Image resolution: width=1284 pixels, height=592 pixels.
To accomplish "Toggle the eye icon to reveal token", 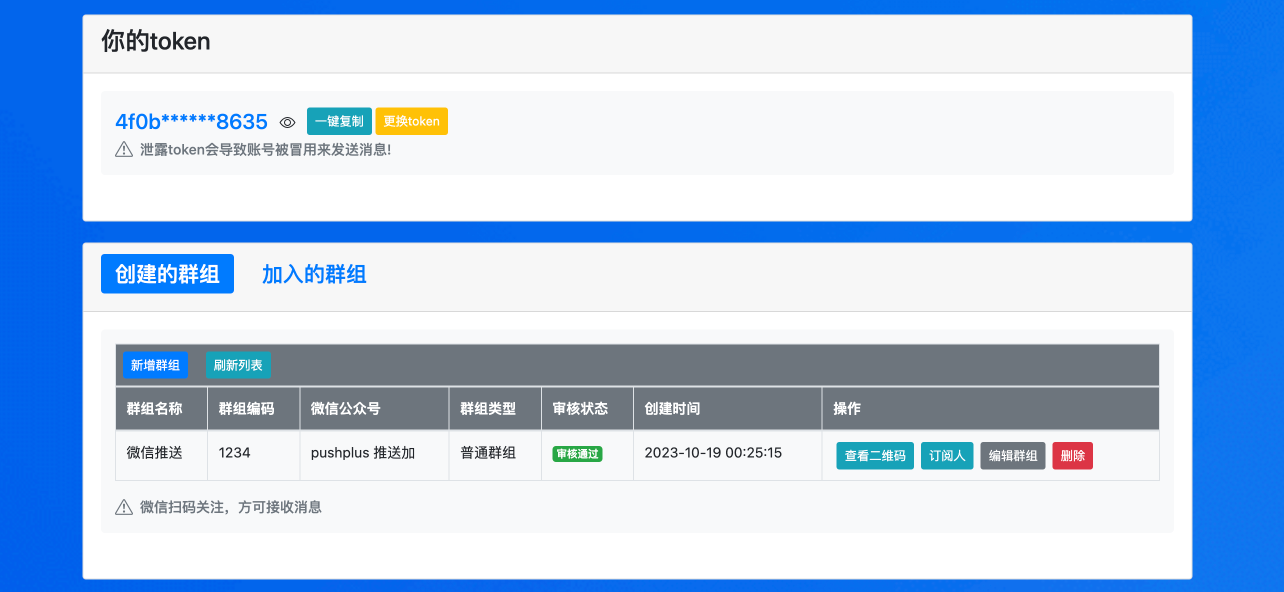I will [x=287, y=122].
